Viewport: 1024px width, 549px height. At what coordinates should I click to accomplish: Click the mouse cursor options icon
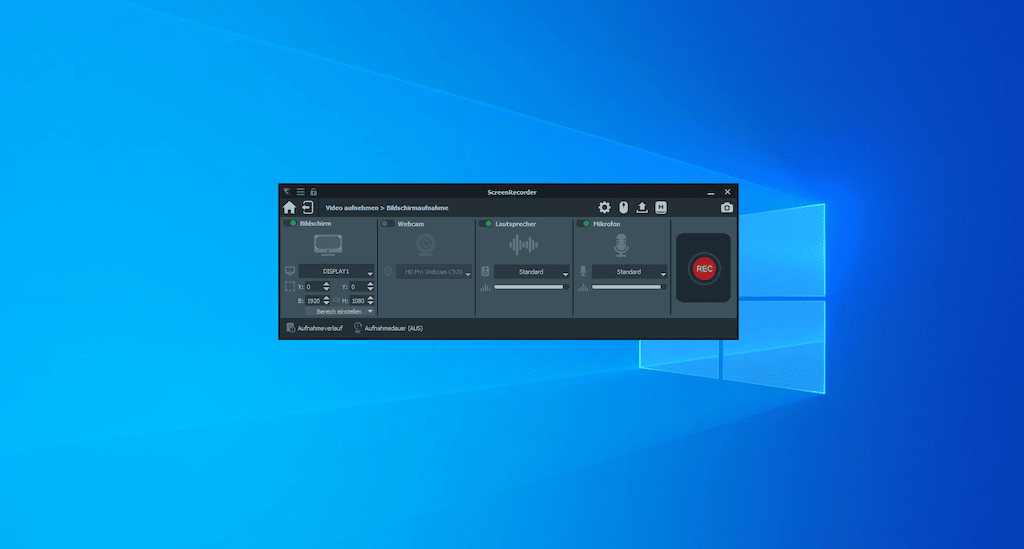pos(623,208)
